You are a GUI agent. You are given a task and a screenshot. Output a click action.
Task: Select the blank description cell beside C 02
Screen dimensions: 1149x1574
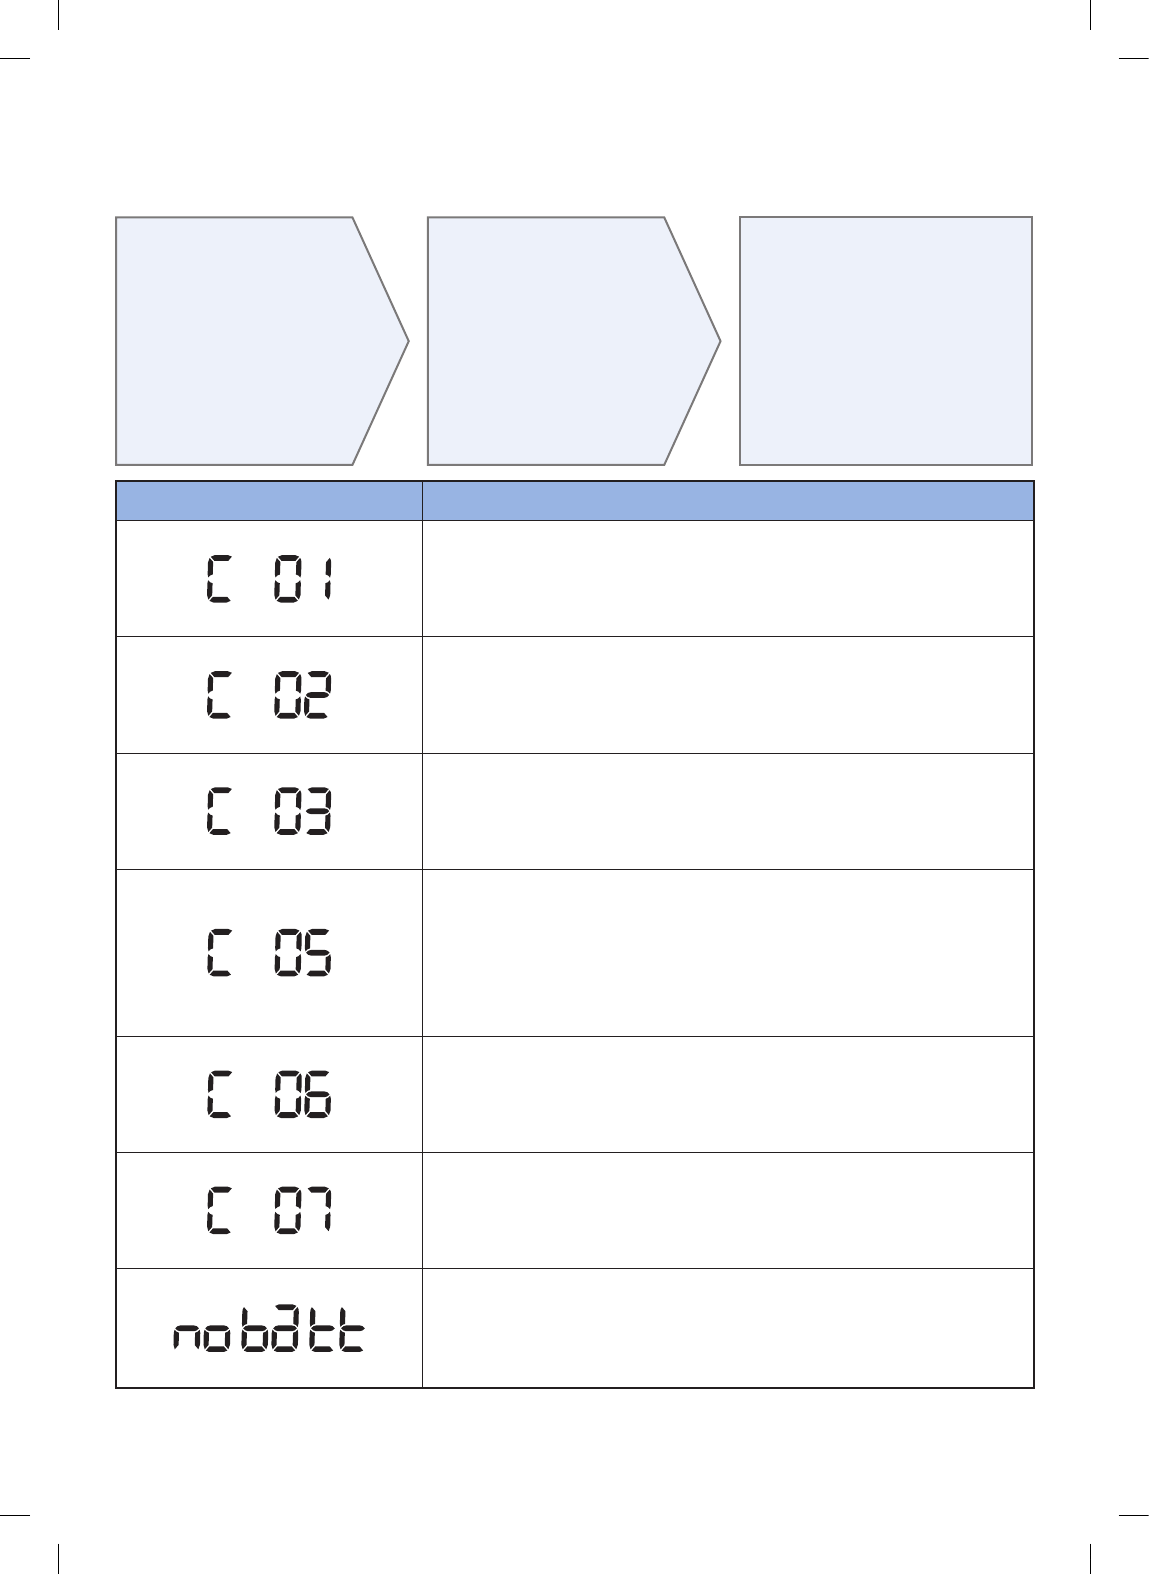(x=727, y=695)
